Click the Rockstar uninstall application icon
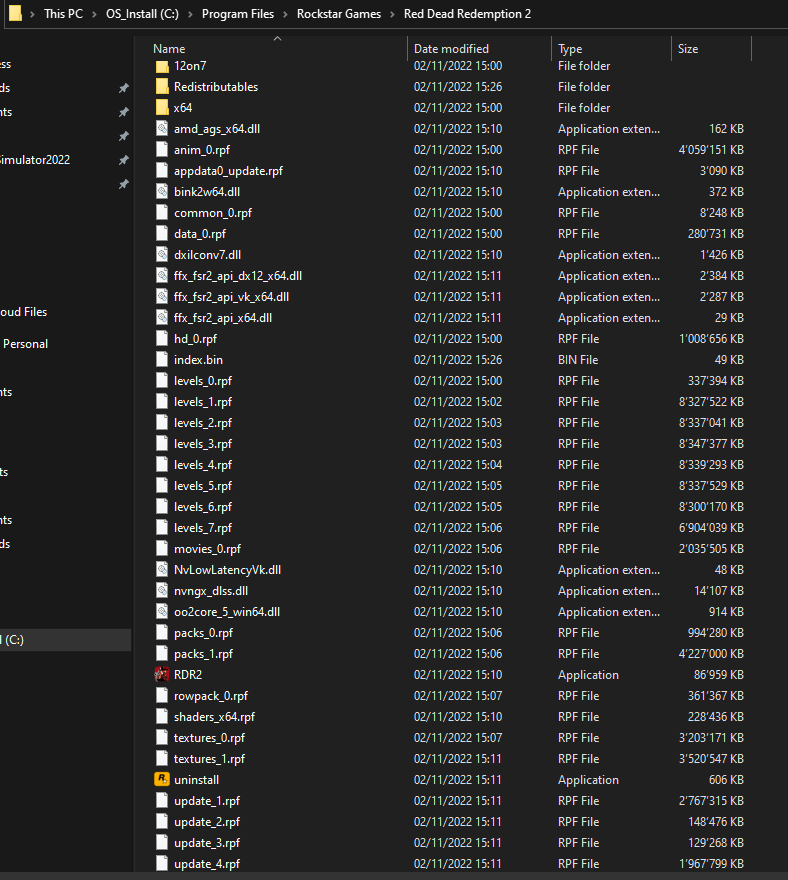 (x=162, y=780)
